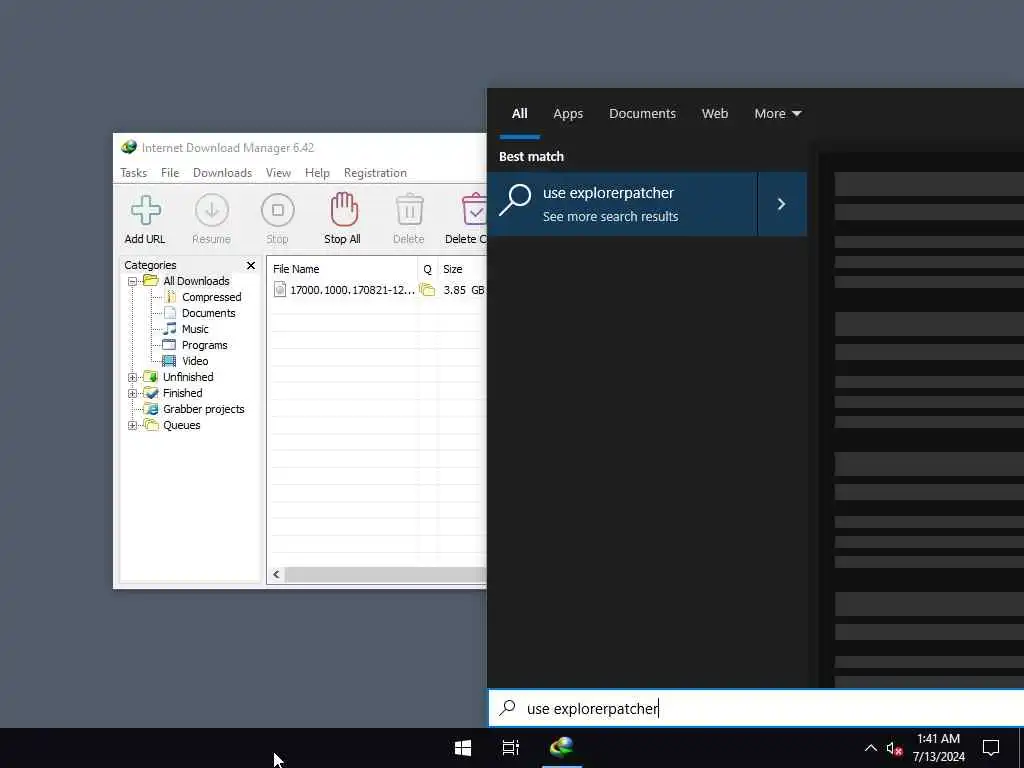Select the Programs category
The image size is (1024, 768).
tap(204, 345)
